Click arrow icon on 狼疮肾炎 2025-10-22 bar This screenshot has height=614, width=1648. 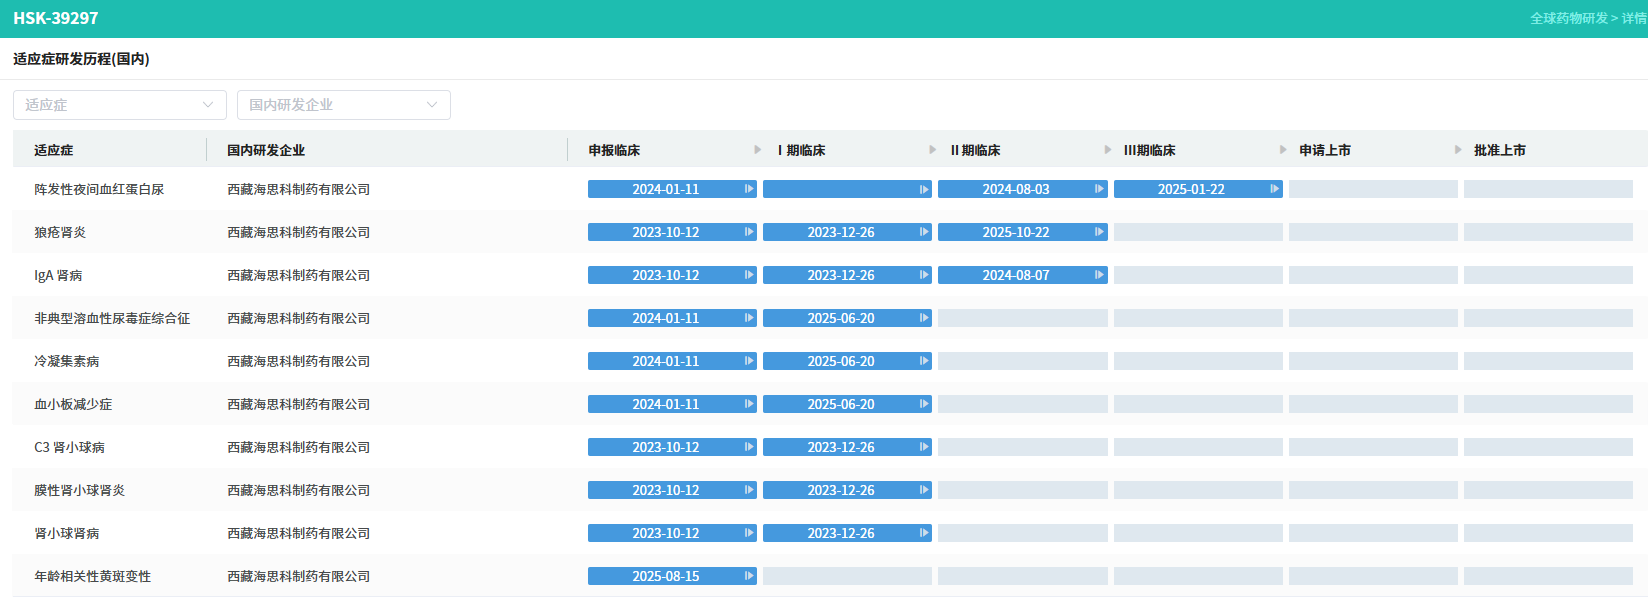(x=1099, y=232)
